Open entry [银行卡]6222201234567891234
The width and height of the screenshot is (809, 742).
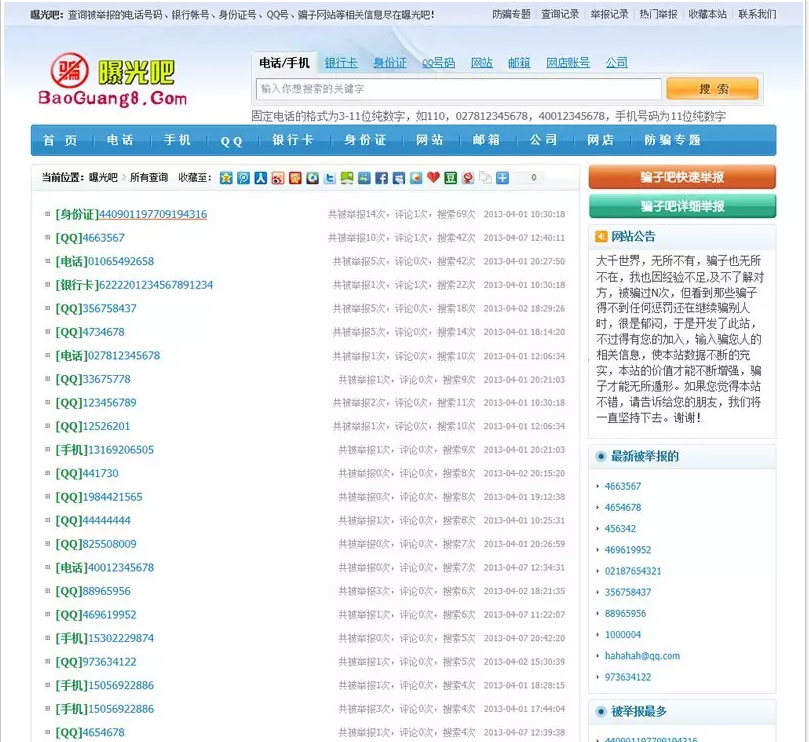(134, 285)
